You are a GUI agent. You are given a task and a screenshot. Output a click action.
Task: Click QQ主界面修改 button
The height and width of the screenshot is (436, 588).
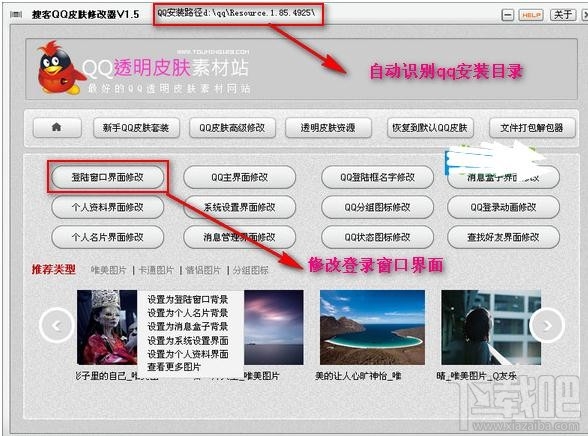tap(240, 177)
